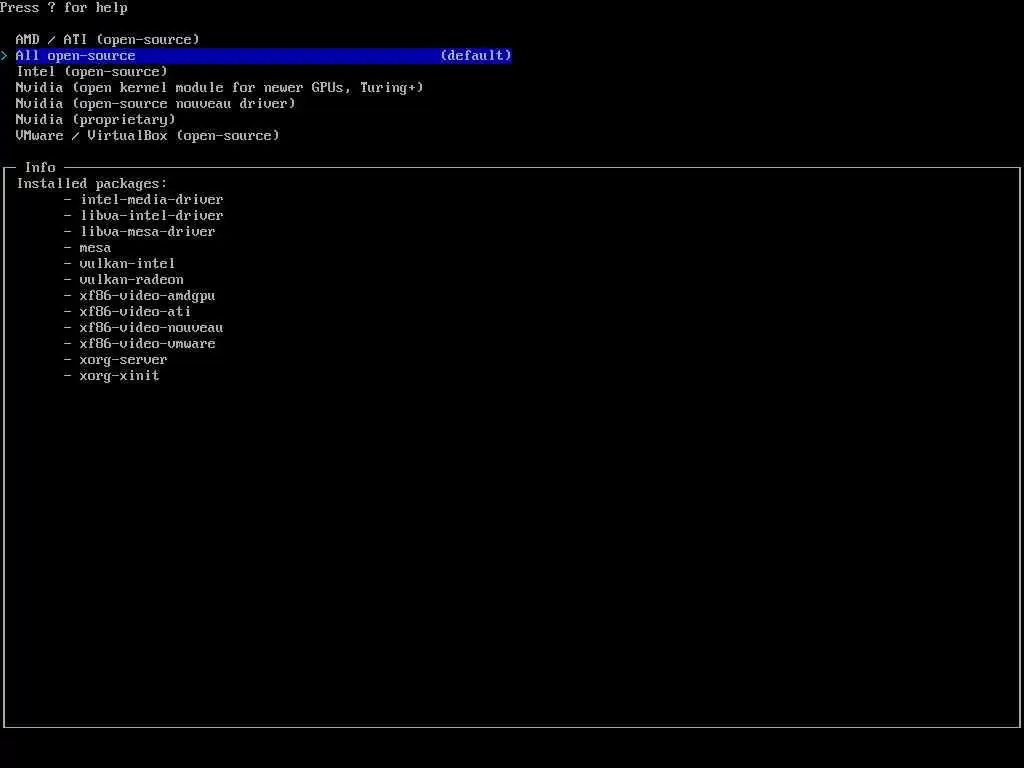
Task: Click the '(default)' label on highlighted row
Action: click(x=476, y=56)
